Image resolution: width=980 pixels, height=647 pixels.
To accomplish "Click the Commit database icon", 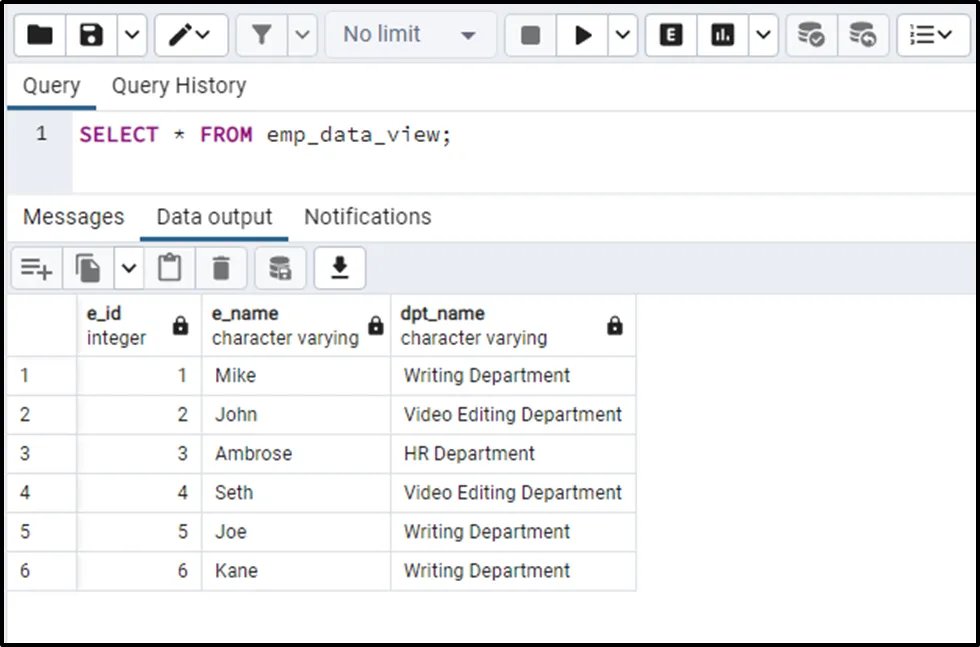I will [811, 35].
